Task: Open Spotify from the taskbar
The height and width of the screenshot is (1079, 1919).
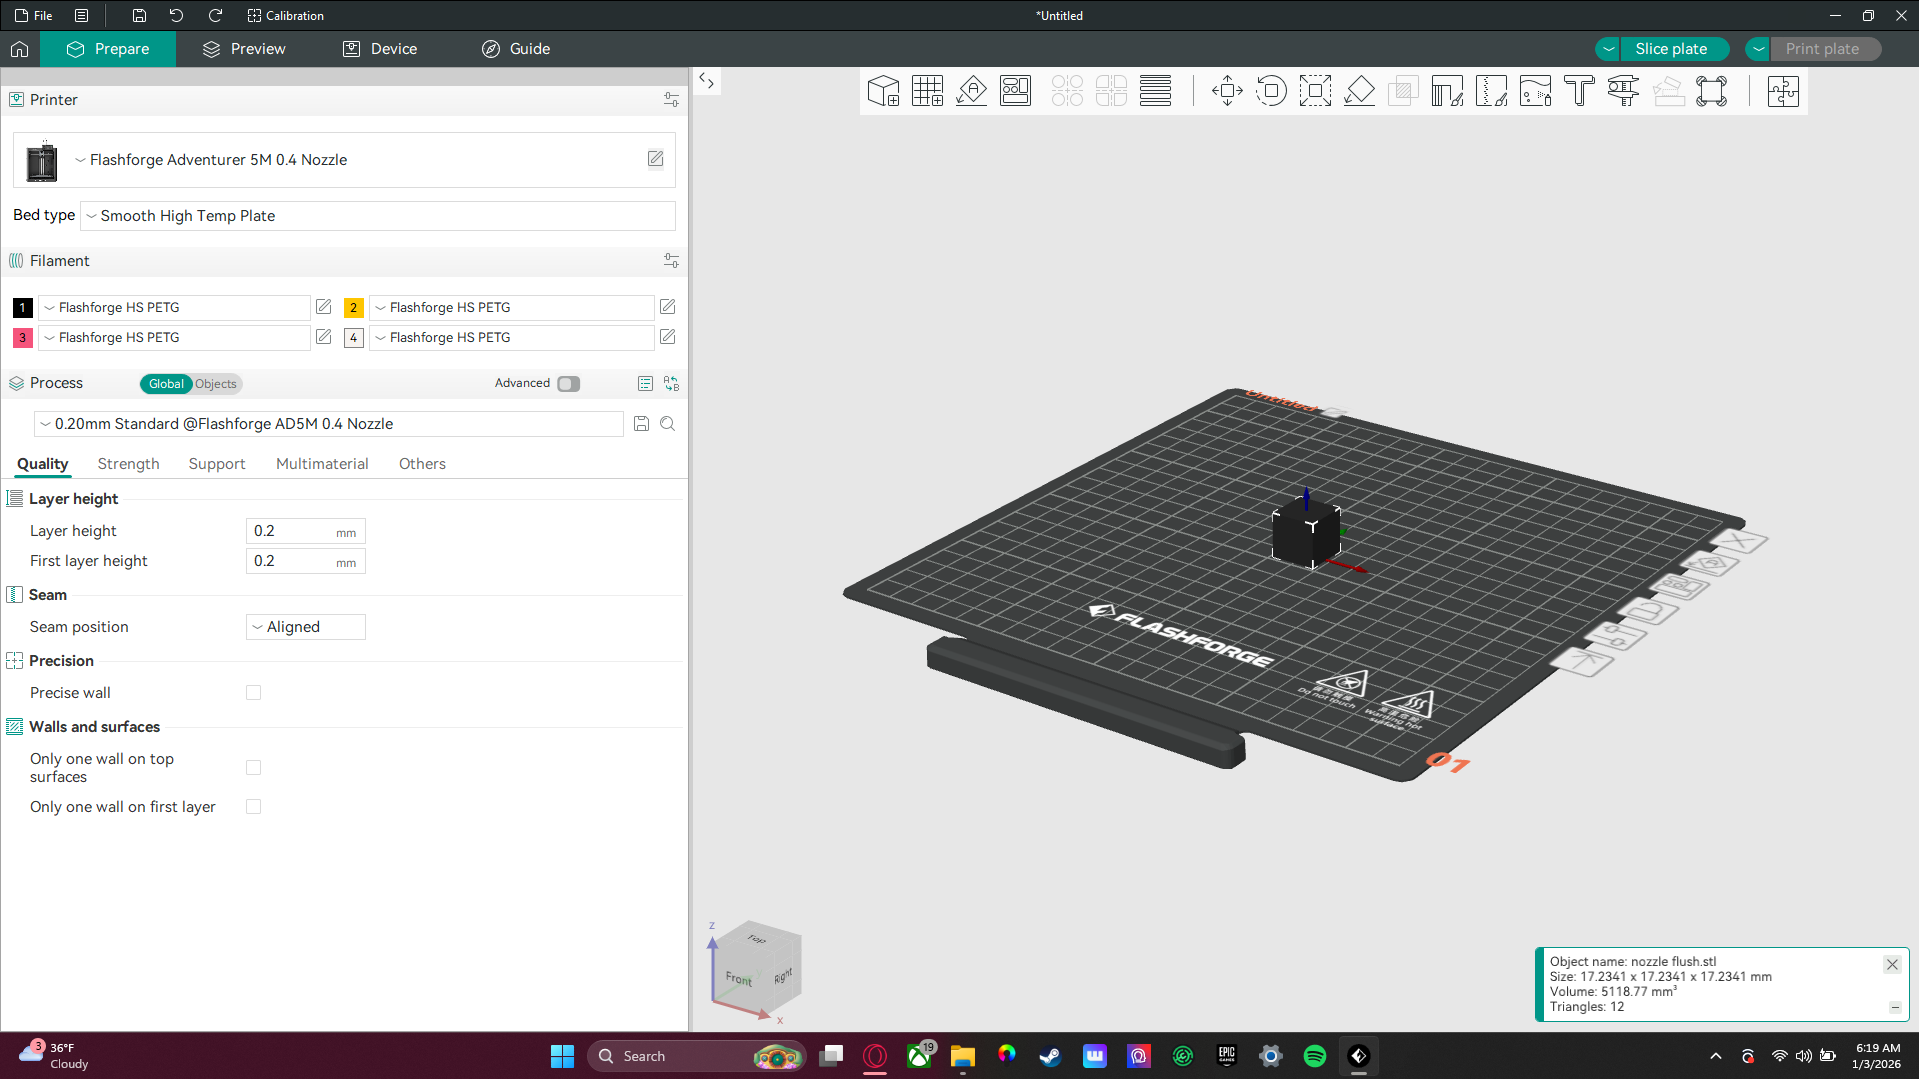Action: 1315,1056
